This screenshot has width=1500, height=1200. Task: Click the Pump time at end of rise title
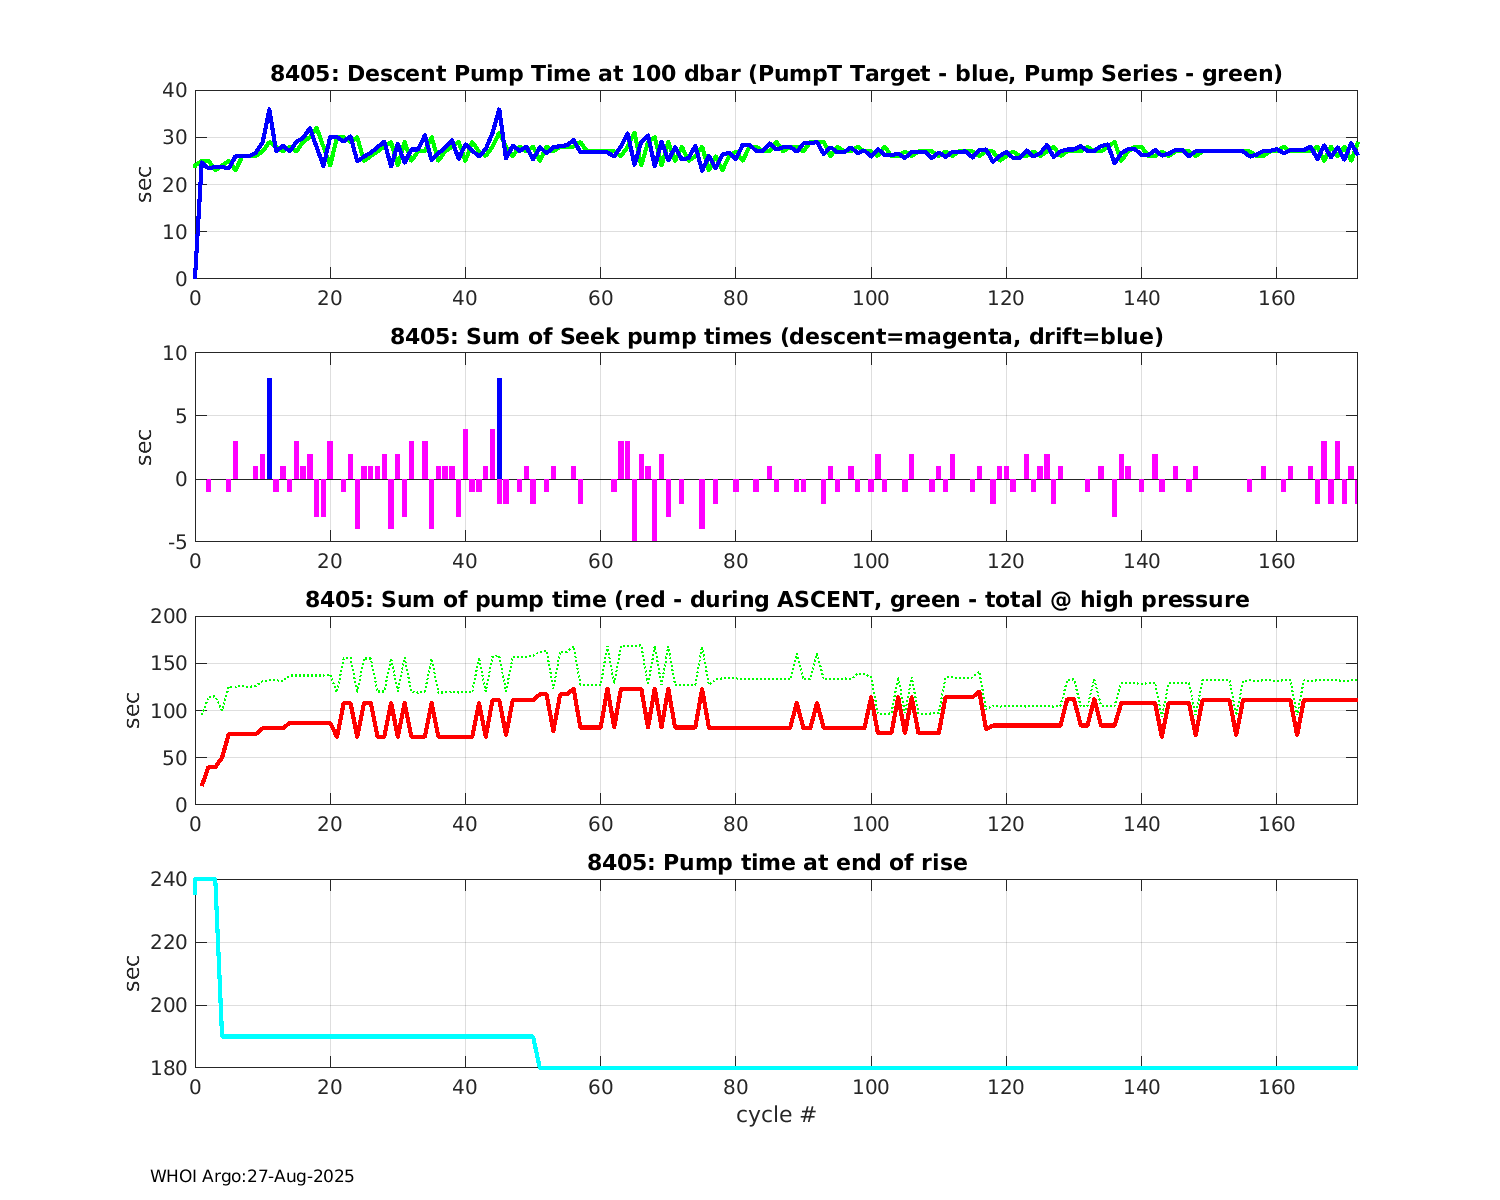pos(776,862)
